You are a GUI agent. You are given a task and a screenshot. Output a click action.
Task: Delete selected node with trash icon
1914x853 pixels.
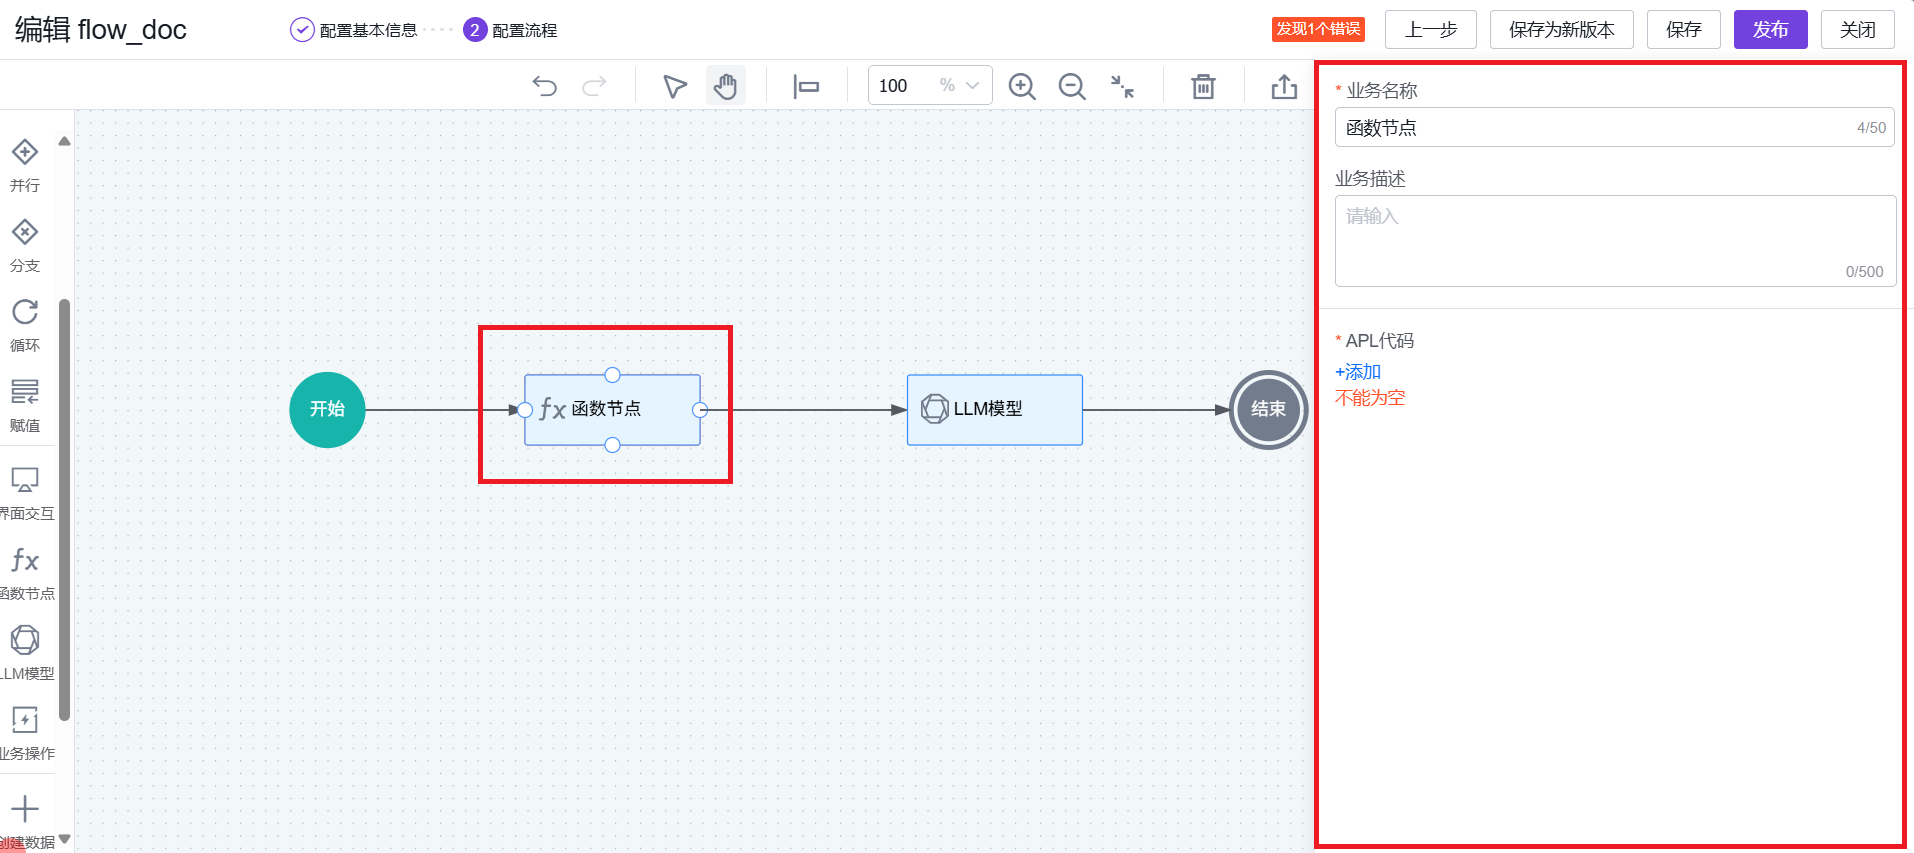coord(1203,86)
